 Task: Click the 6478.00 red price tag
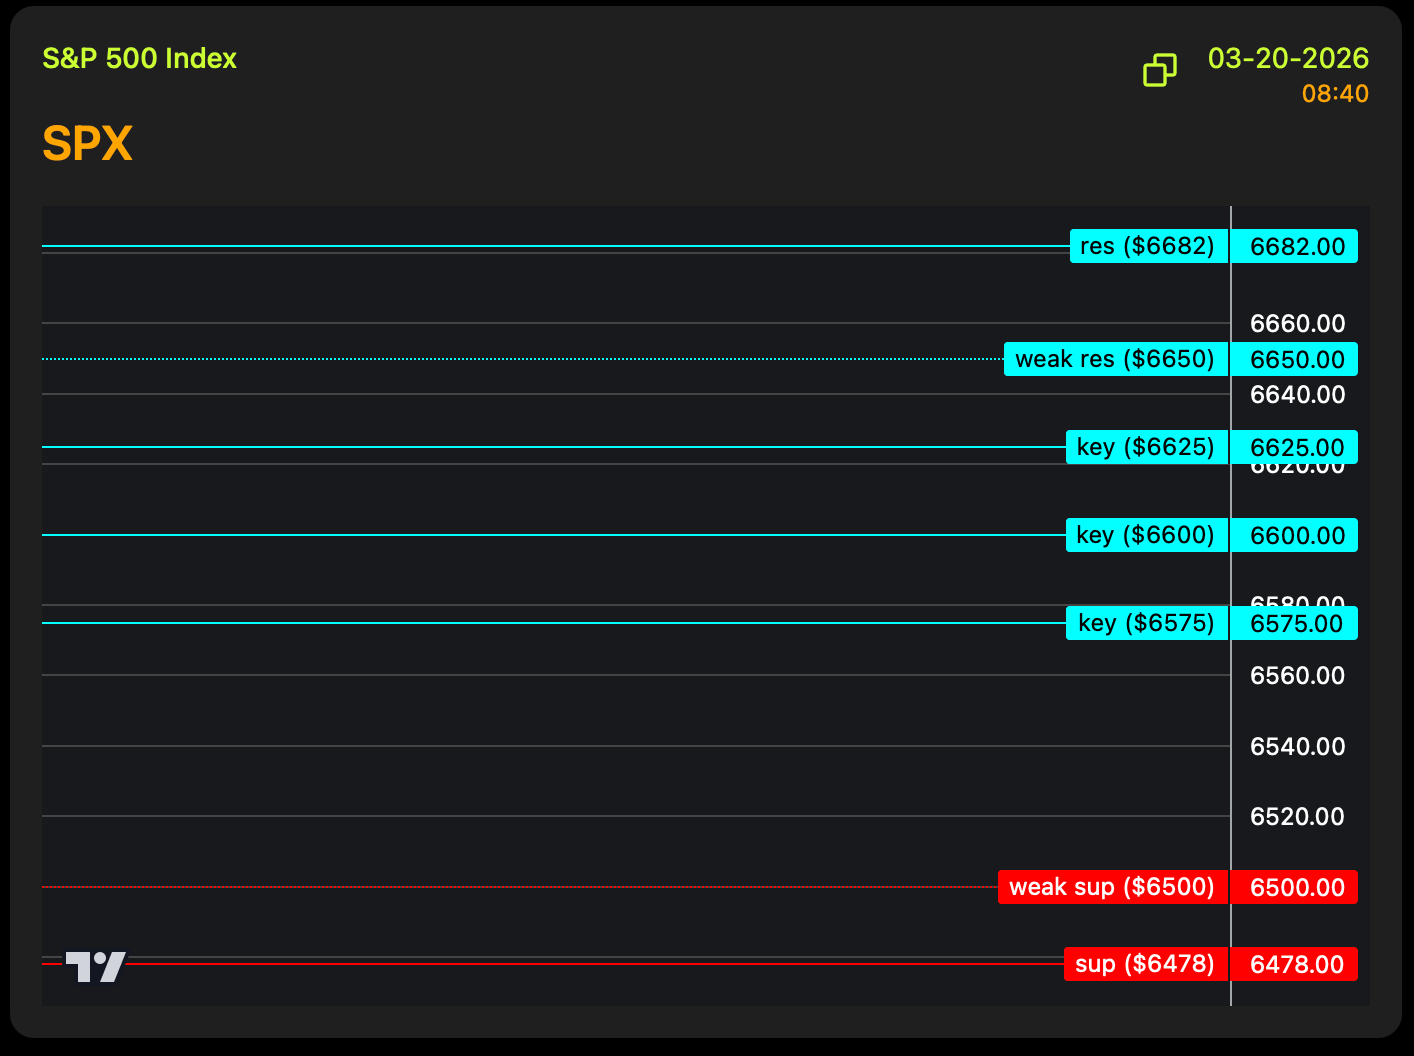pyautogui.click(x=1296, y=965)
